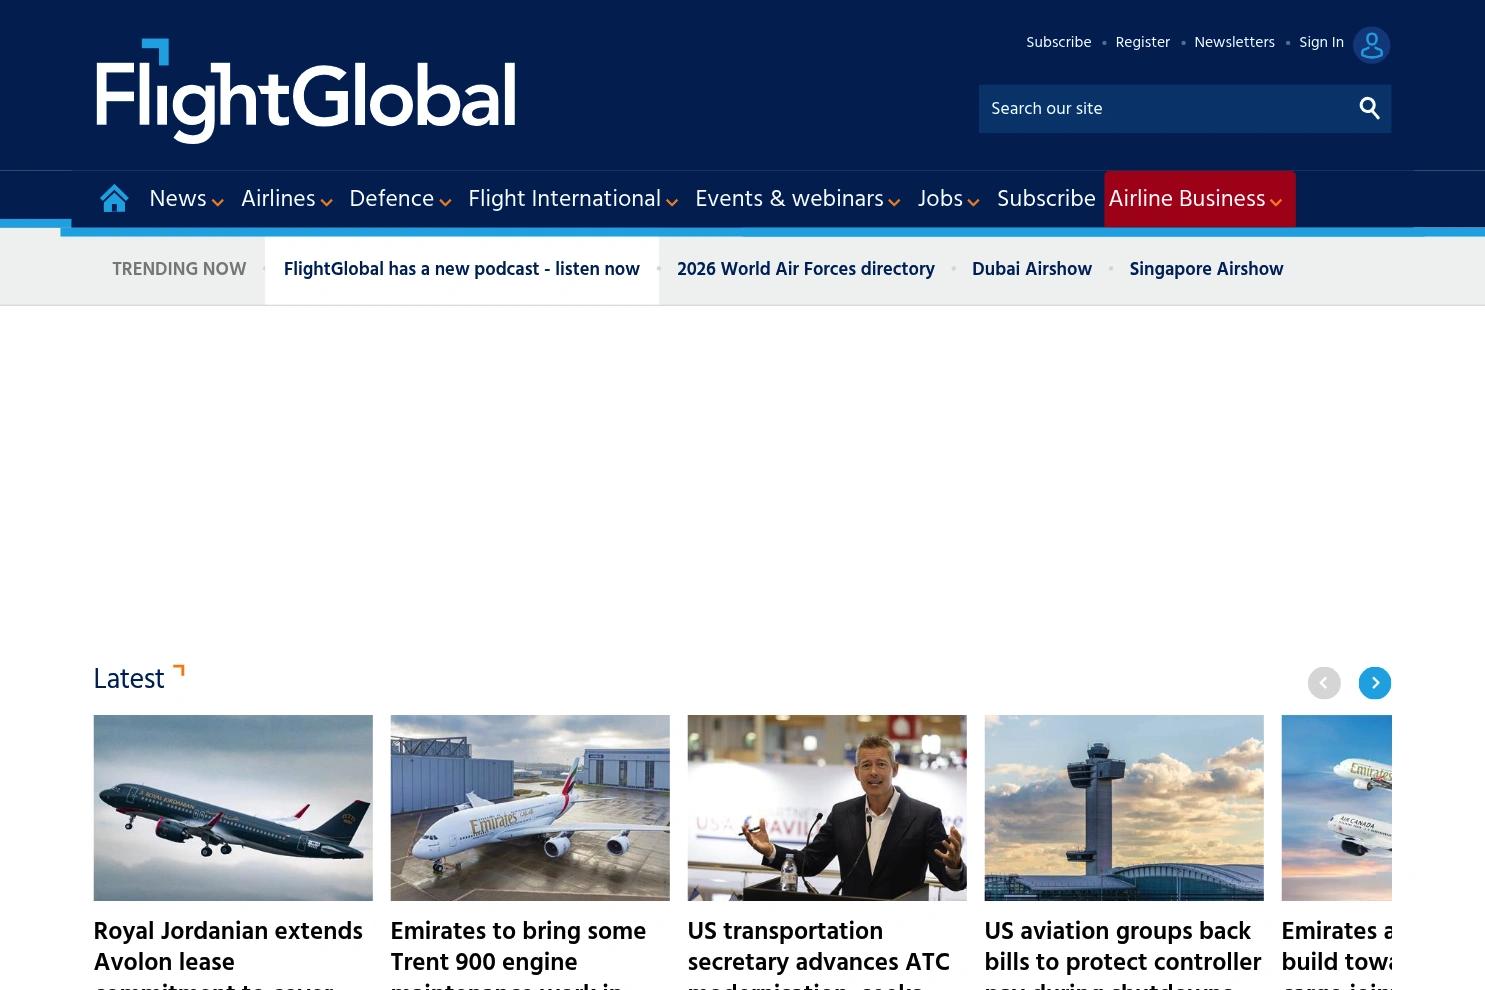
Task: Open the control tower article thumbnail
Action: pyautogui.click(x=1124, y=808)
